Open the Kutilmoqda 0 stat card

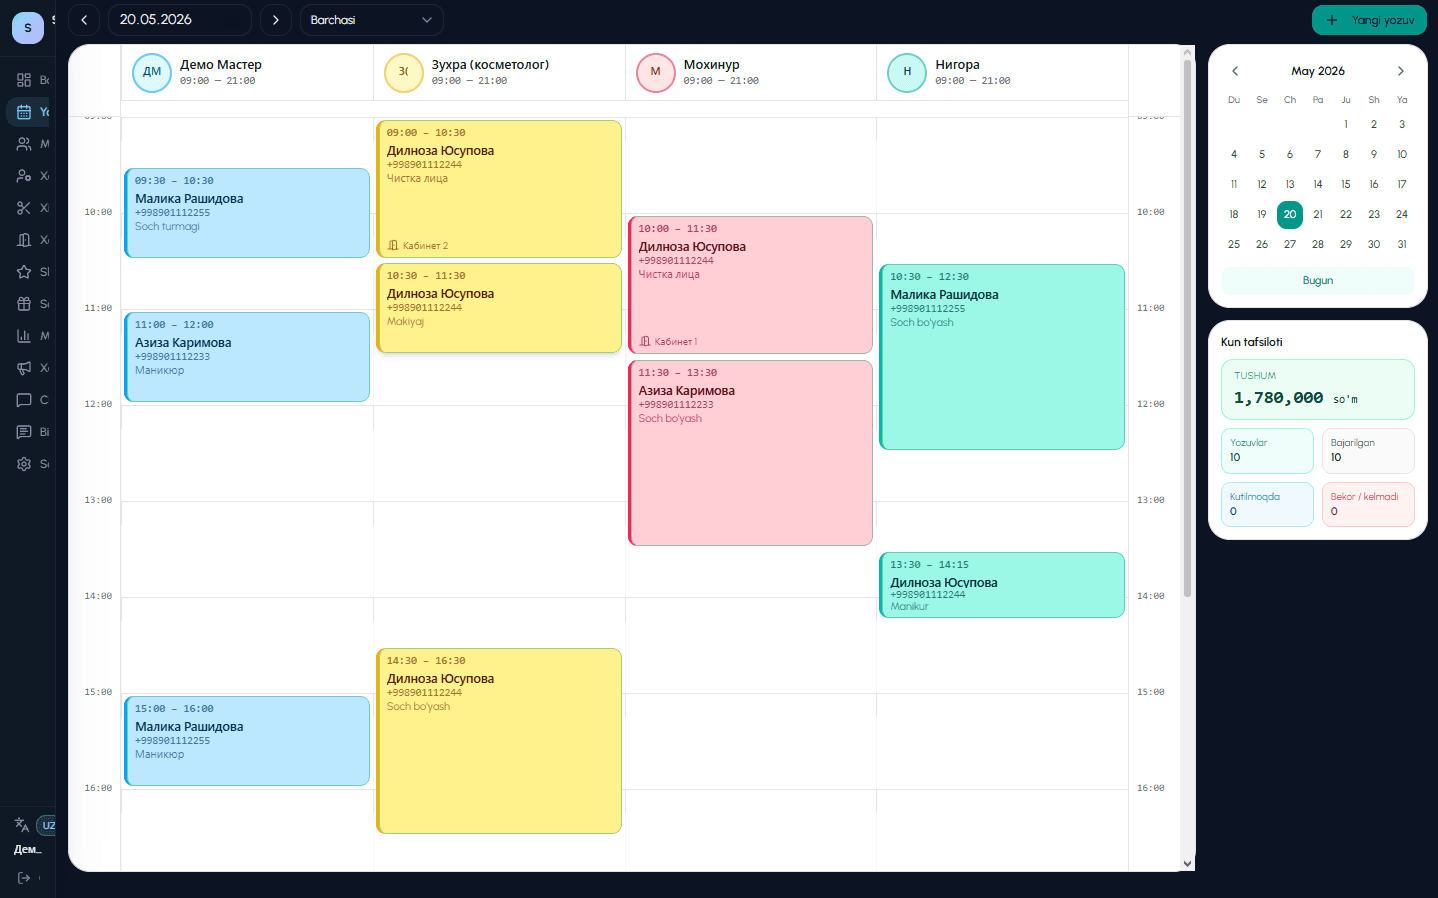1267,505
